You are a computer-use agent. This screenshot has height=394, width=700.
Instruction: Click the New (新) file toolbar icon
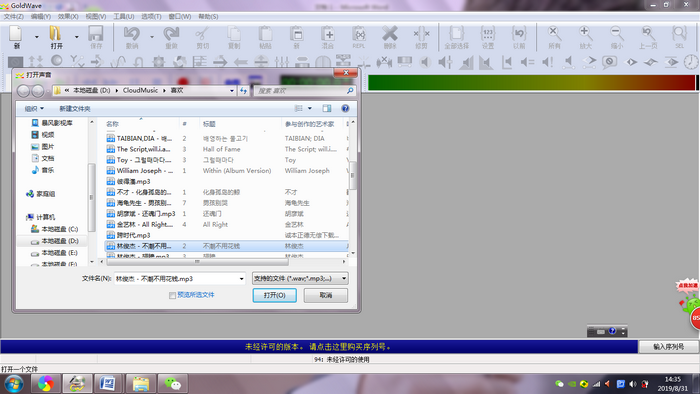click(16, 37)
